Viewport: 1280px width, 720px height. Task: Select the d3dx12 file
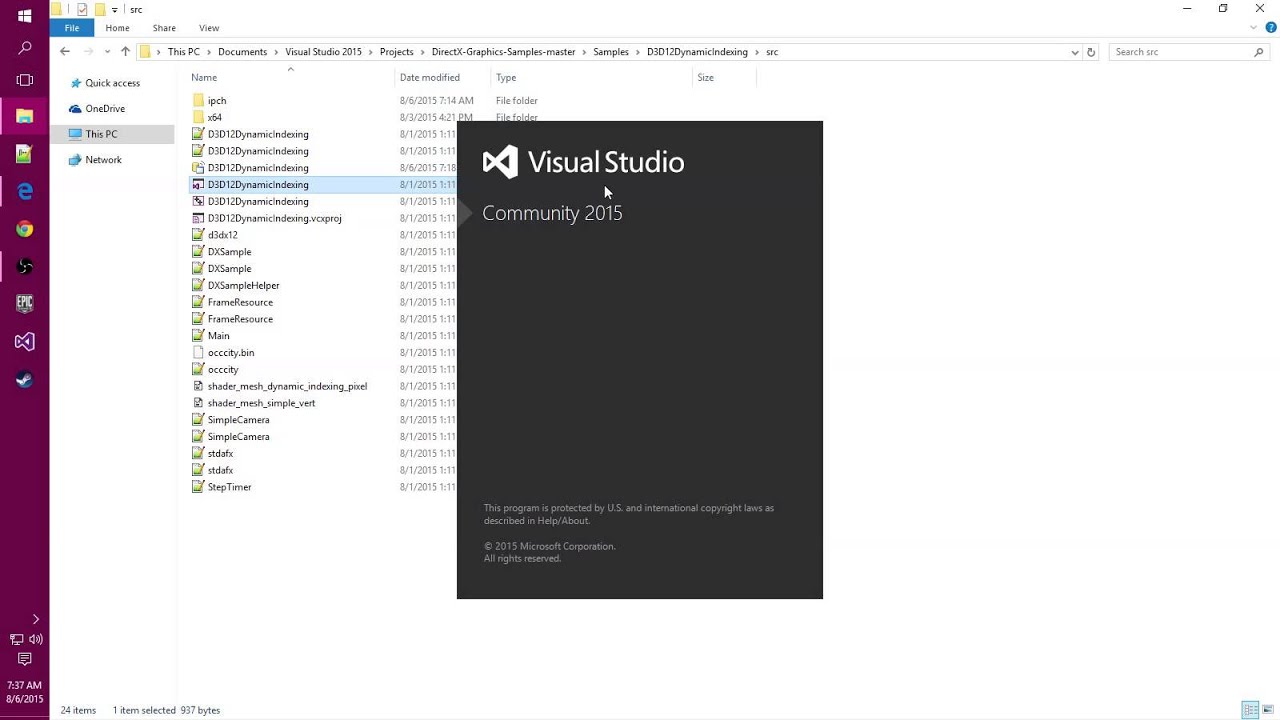click(x=222, y=235)
